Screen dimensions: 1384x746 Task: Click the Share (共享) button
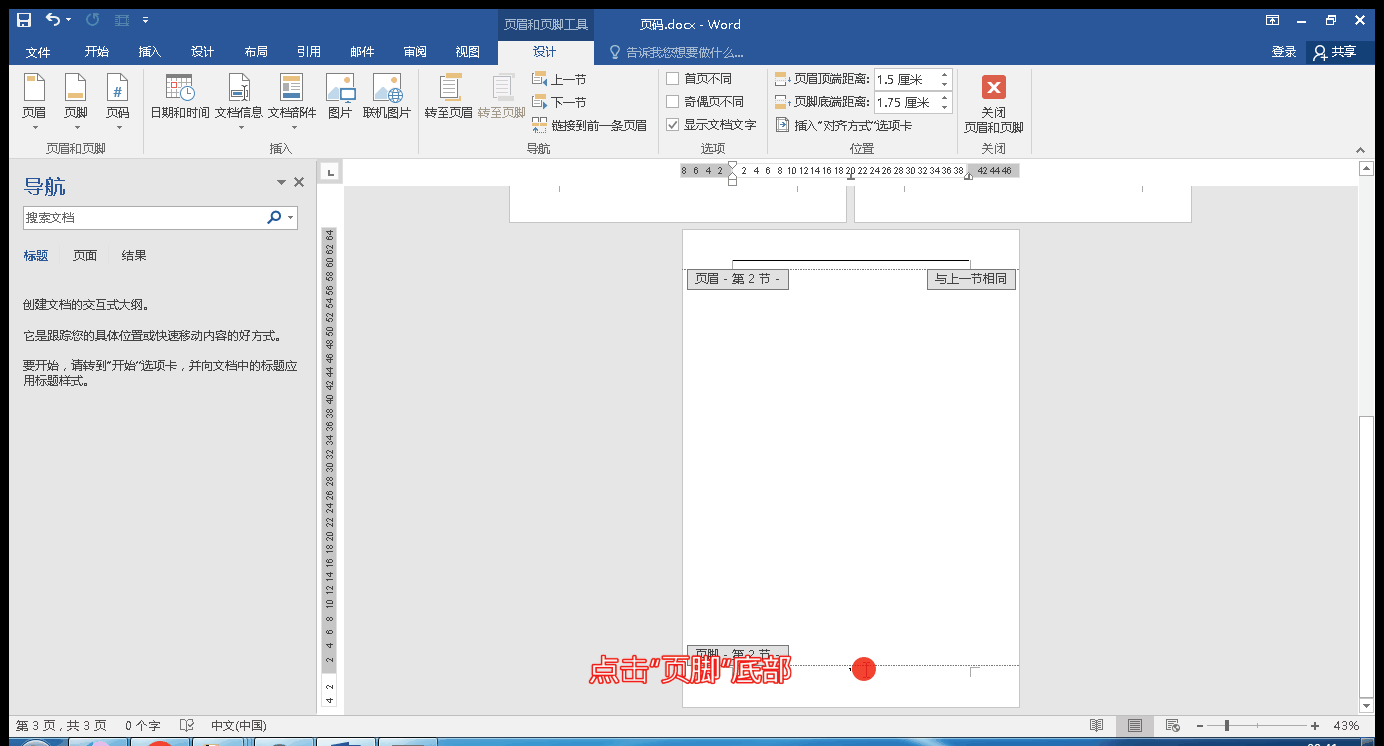1335,52
